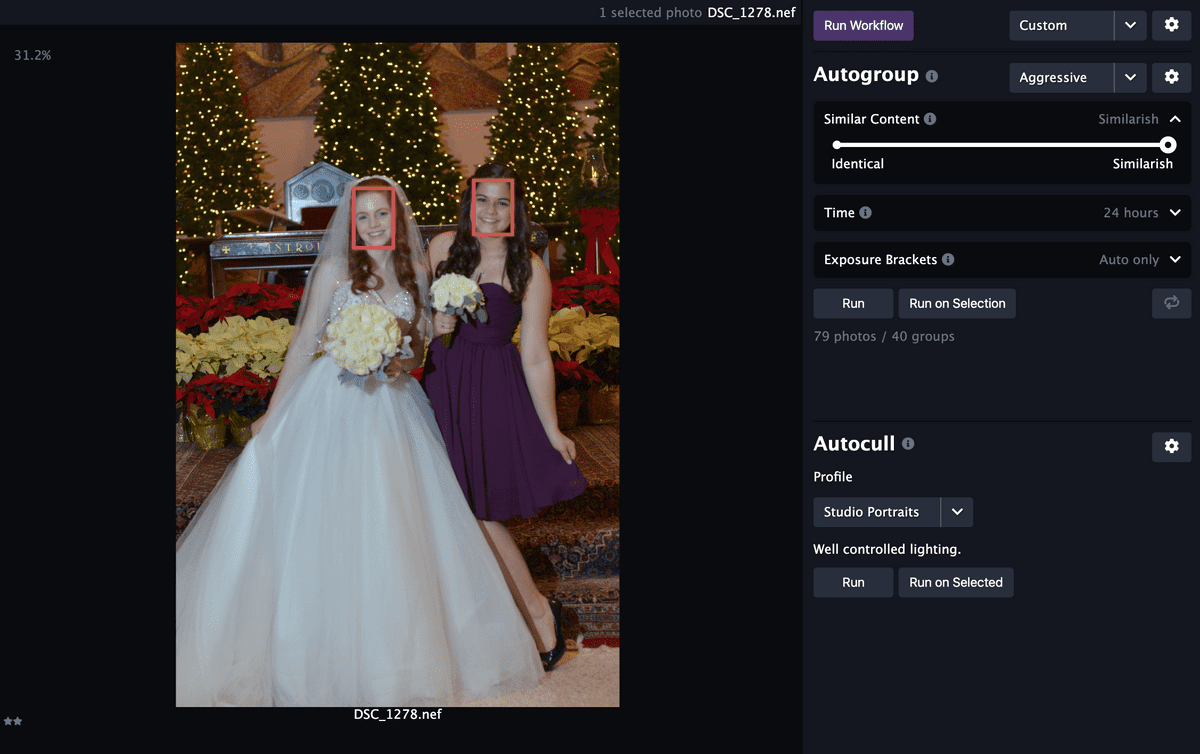Show info for Similar Content
Viewport: 1200px width, 754px height.
pyautogui.click(x=930, y=119)
